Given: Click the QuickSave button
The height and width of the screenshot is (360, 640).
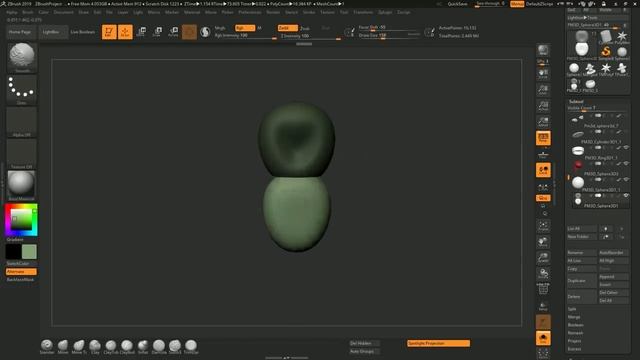Looking at the screenshot, I should coord(458,4).
